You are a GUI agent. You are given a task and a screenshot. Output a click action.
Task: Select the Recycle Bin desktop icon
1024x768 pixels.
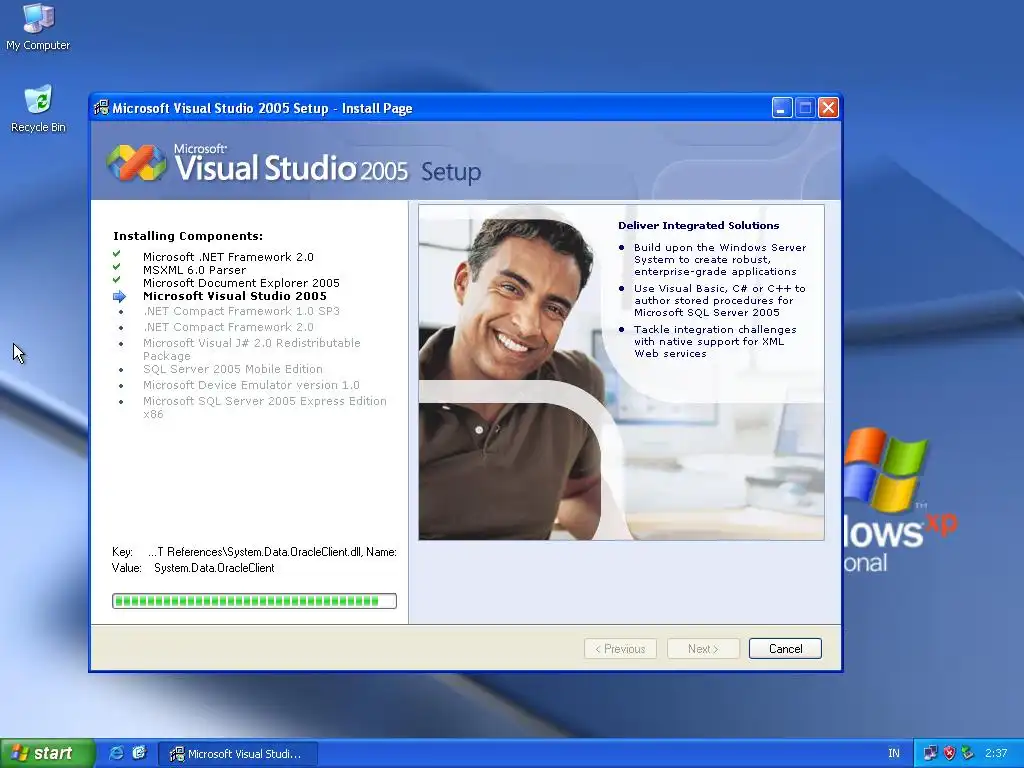point(38,108)
